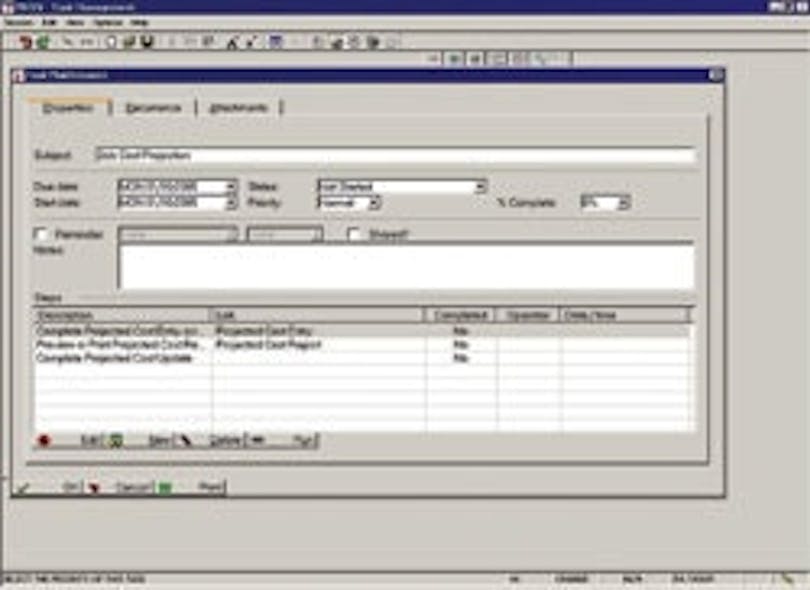Image resolution: width=810 pixels, height=590 pixels.
Task: Click the red arrow icon beside Cancel
Action: click(95, 488)
